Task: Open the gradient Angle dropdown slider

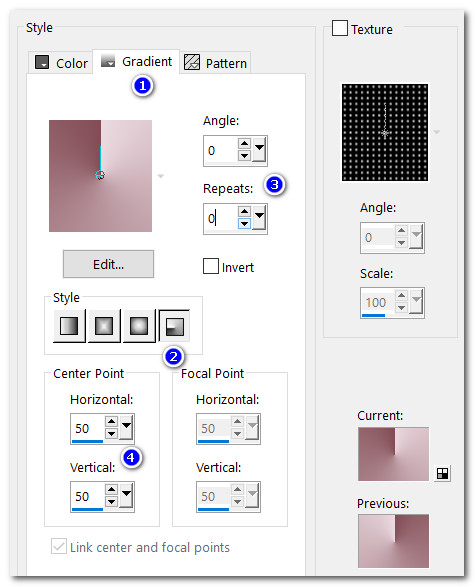Action: (259, 149)
